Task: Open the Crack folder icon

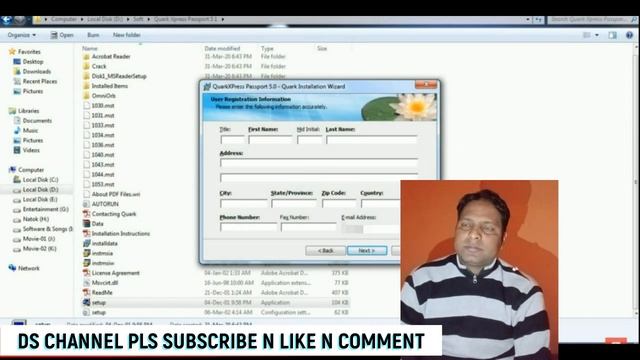Action: coord(87,66)
